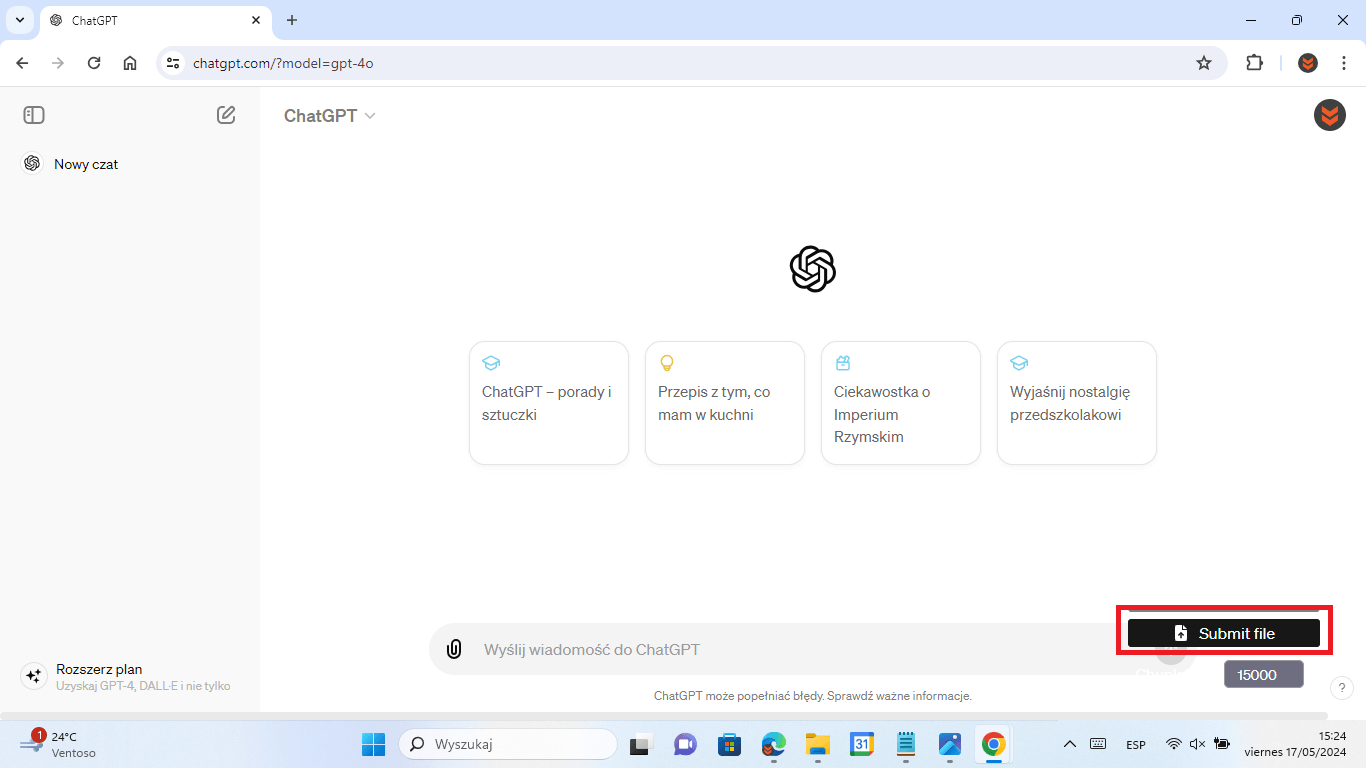Start a new chat with pencil icon
1366x768 pixels.
pyautogui.click(x=226, y=115)
